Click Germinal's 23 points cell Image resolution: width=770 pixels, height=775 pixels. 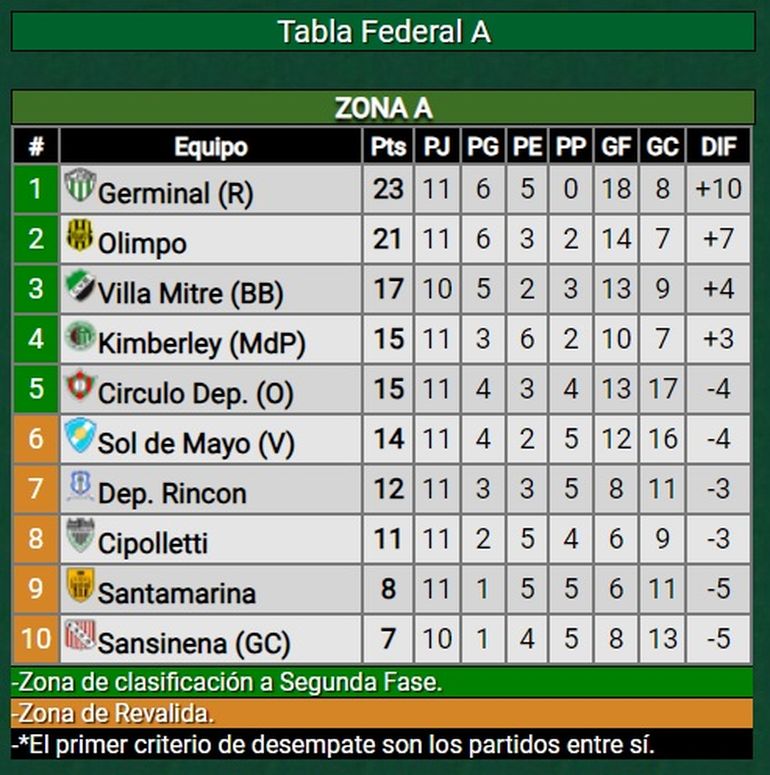pos(388,189)
